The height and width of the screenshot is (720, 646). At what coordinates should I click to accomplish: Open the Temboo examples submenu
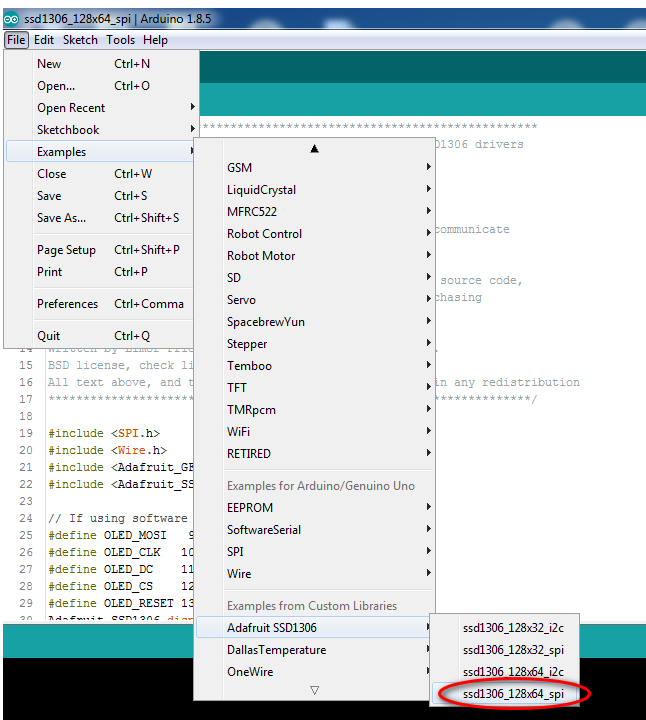coord(315,366)
